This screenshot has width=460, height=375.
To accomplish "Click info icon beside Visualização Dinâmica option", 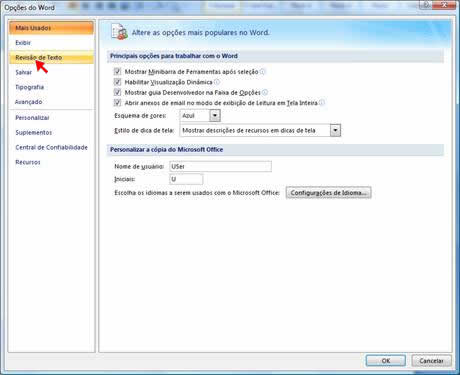I will pyautogui.click(x=217, y=82).
